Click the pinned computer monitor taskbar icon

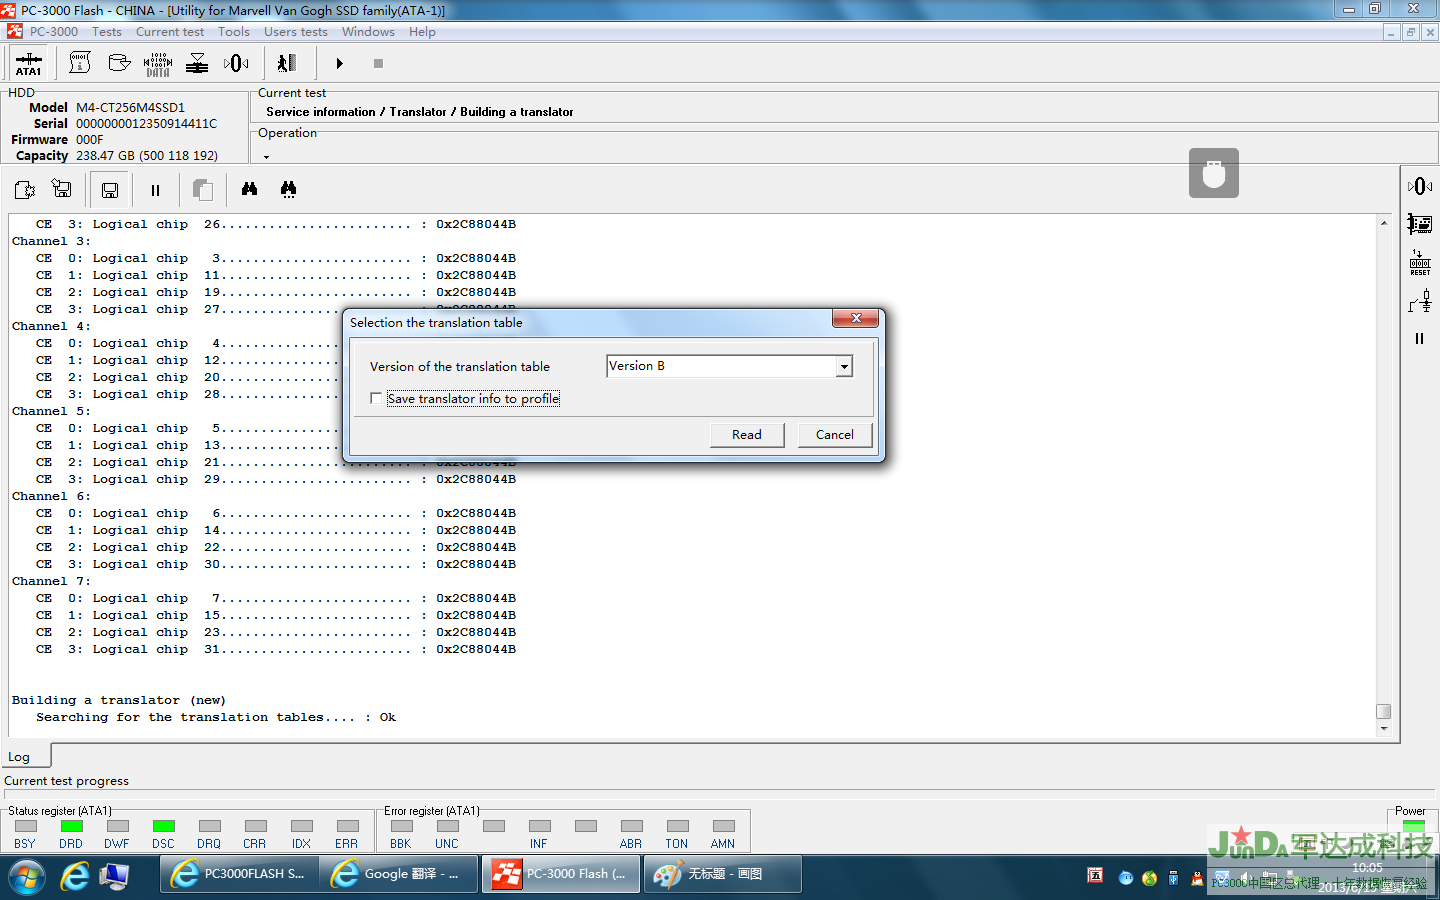[115, 876]
